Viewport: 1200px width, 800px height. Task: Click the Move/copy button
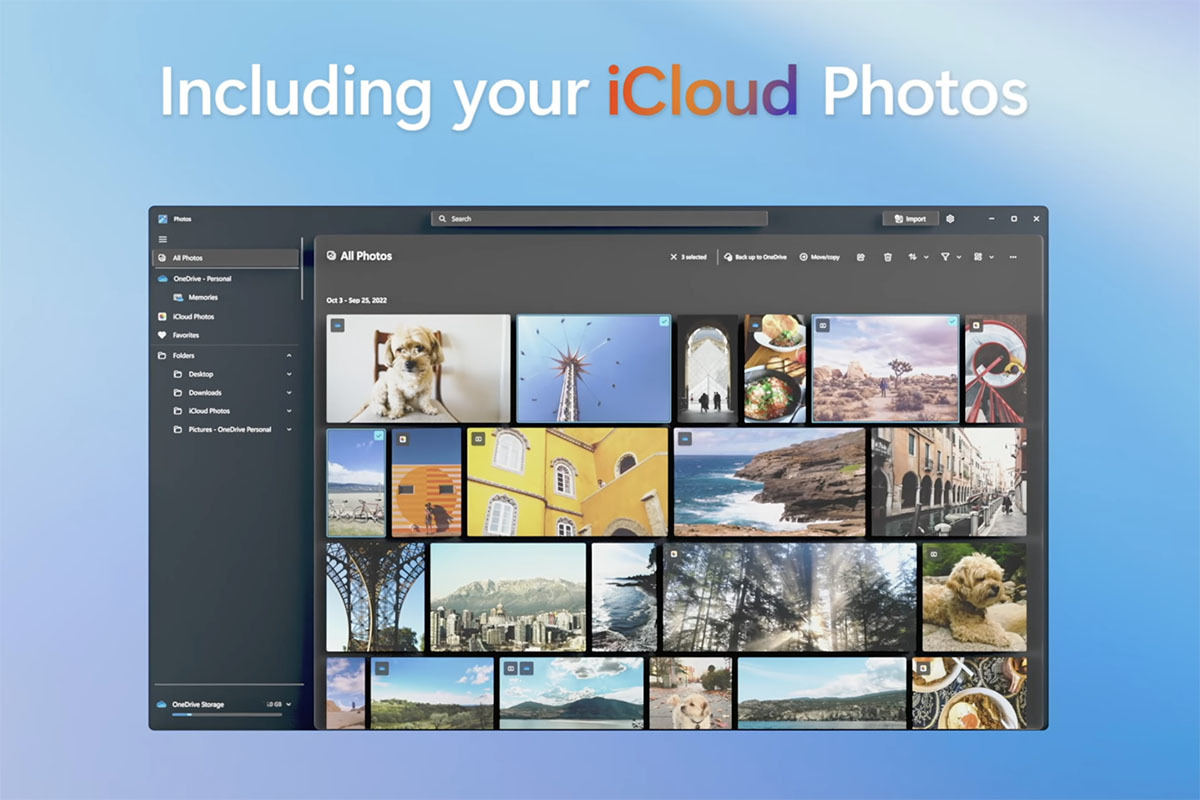[x=820, y=257]
